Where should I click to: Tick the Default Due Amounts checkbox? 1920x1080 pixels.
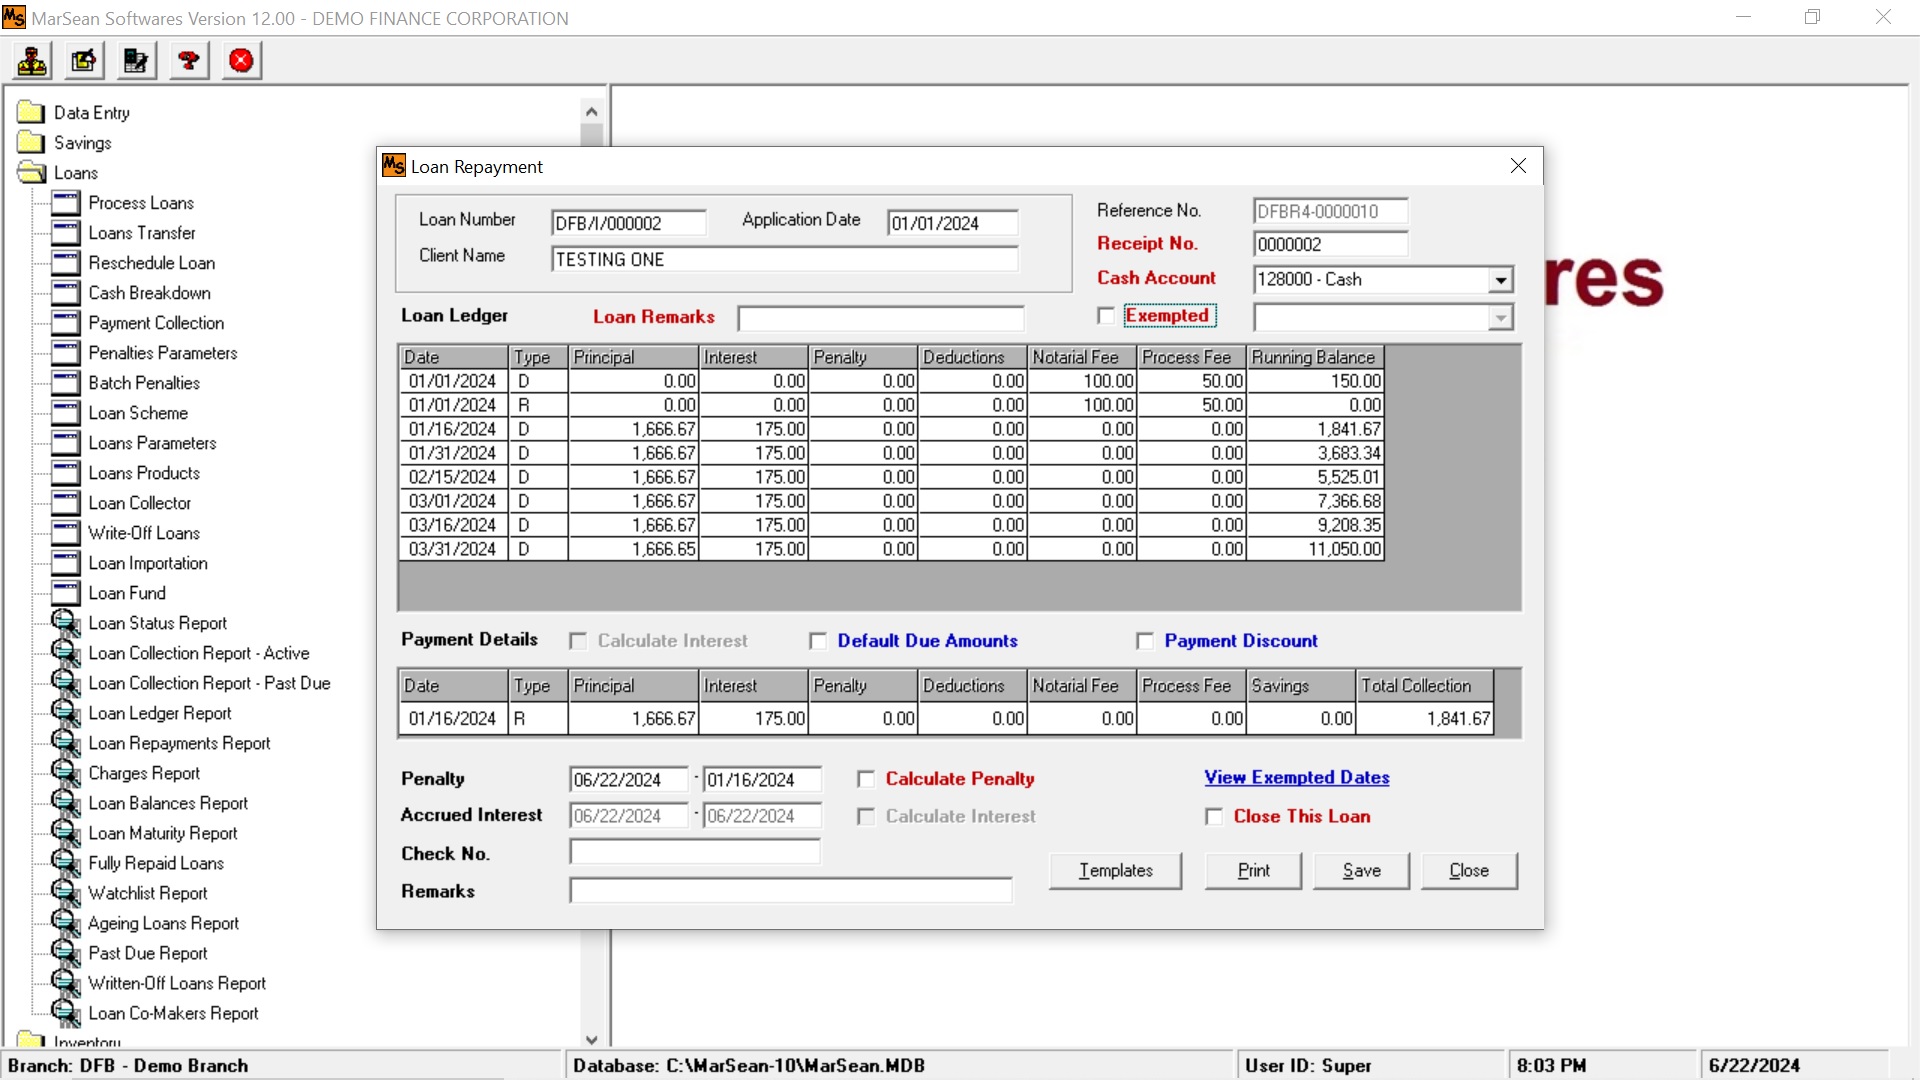coord(818,641)
